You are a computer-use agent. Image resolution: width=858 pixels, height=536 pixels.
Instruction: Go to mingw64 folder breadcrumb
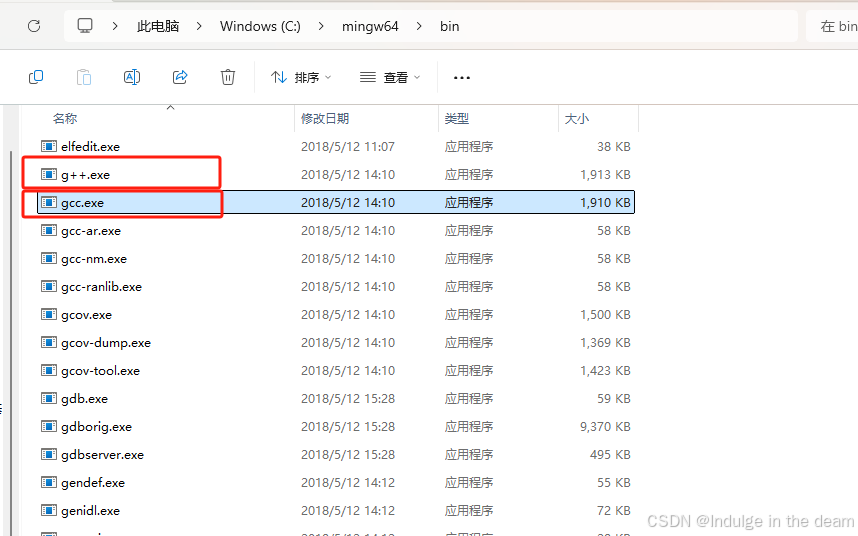click(x=370, y=26)
